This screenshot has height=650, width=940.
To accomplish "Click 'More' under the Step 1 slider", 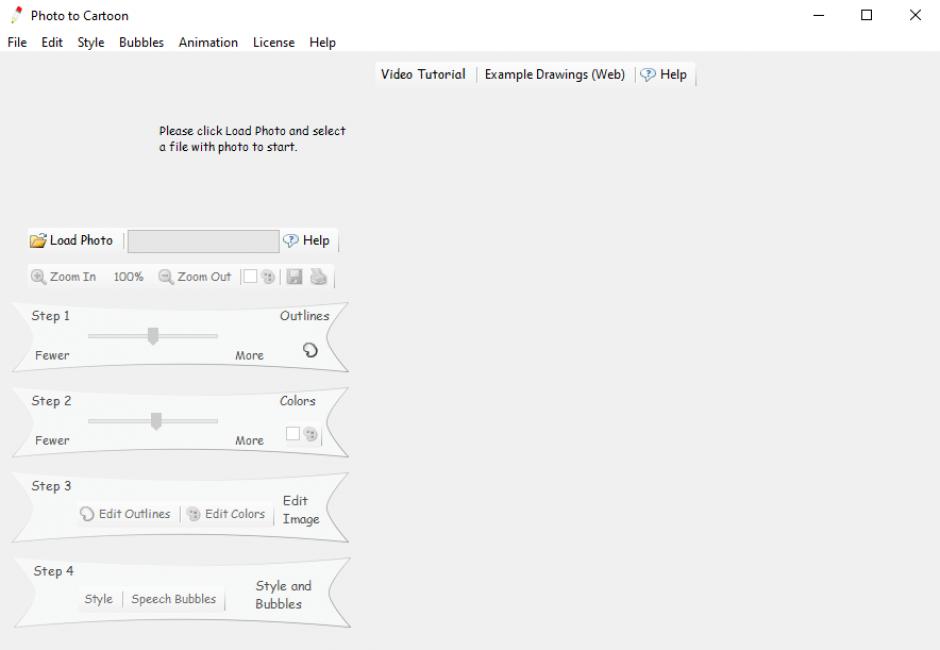I will [x=249, y=356].
